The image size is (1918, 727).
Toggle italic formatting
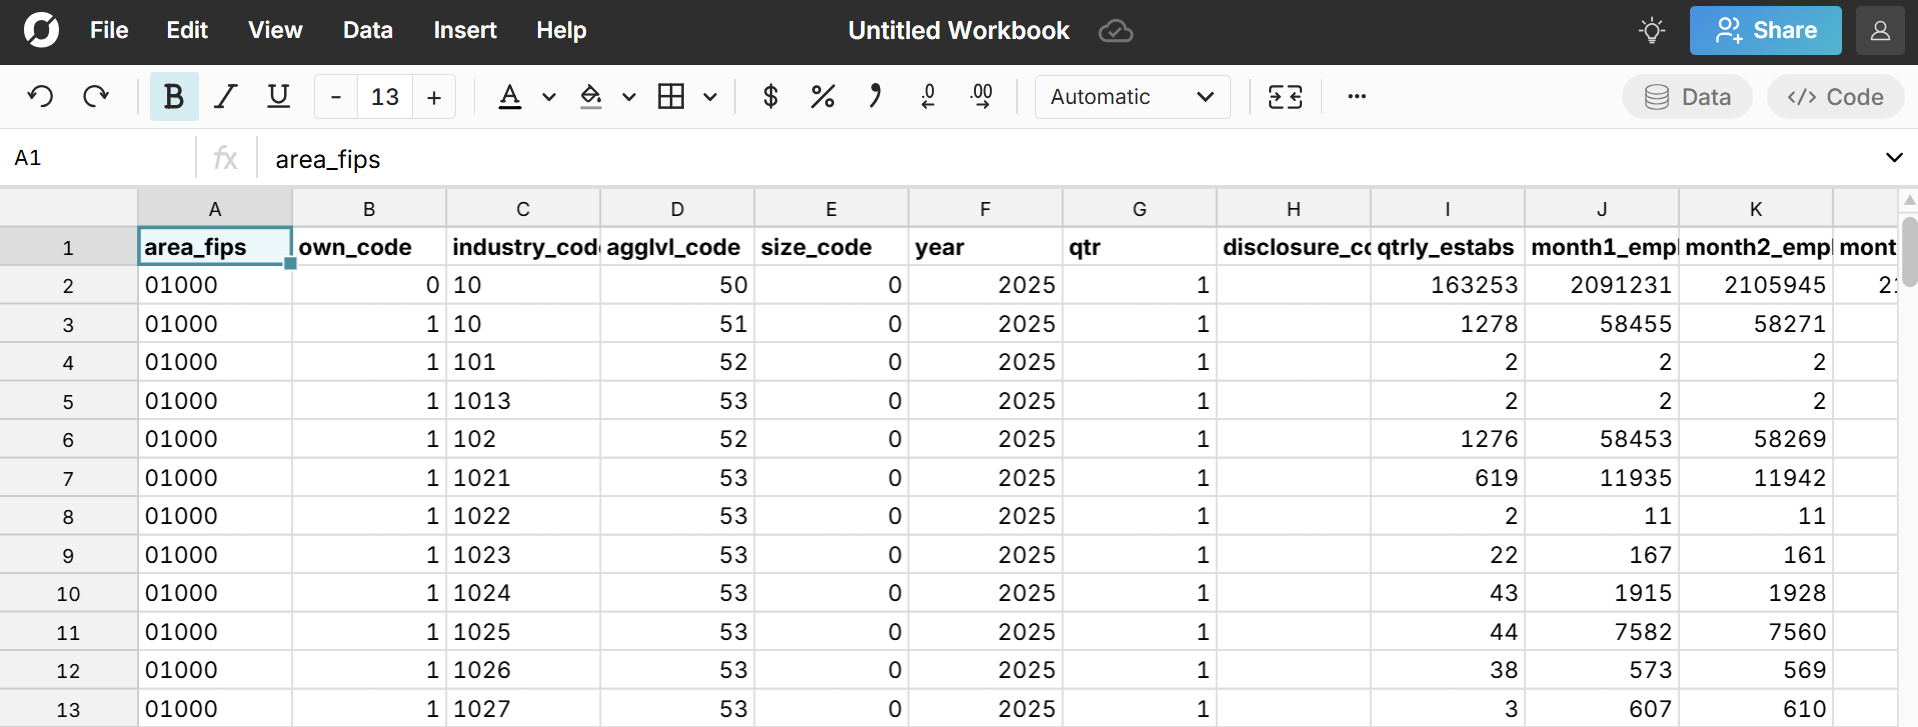(x=226, y=97)
